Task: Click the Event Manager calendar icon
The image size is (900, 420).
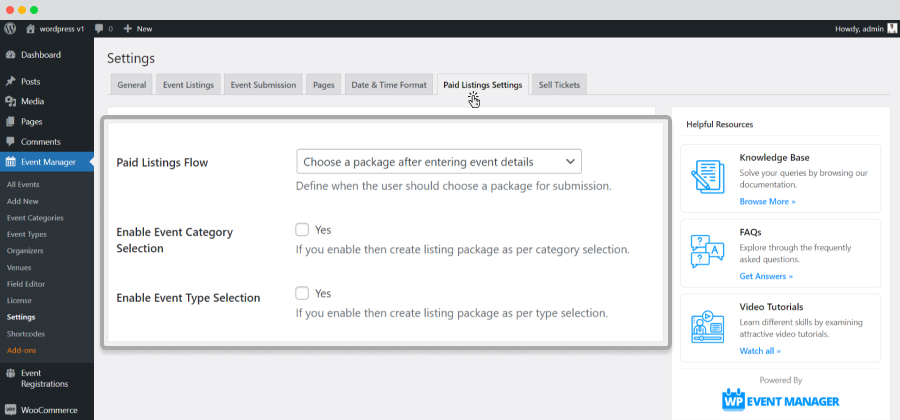Action: (10, 162)
